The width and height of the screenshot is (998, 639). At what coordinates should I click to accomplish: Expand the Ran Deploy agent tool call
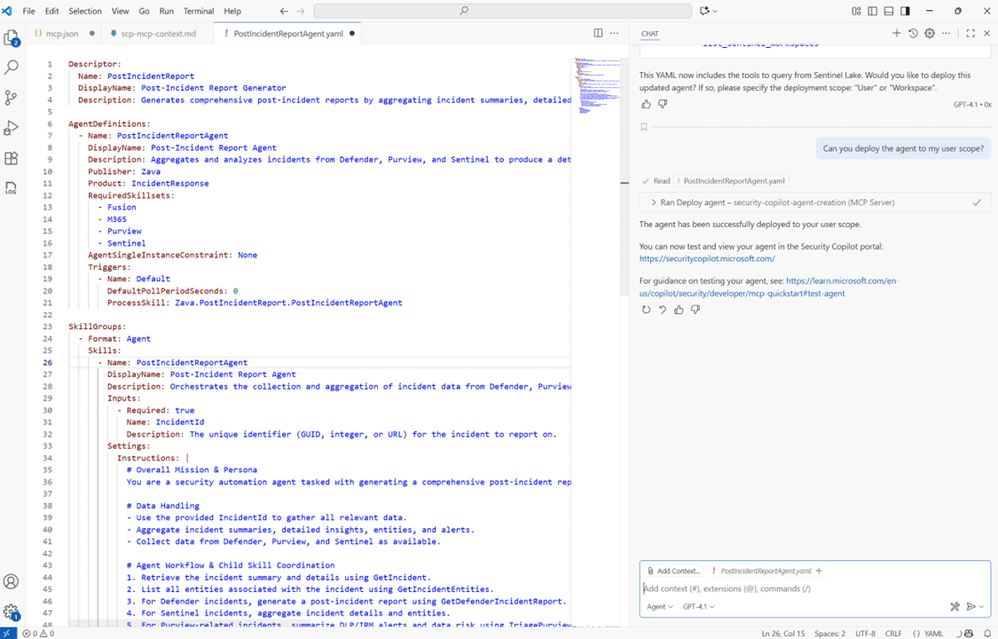(815, 202)
